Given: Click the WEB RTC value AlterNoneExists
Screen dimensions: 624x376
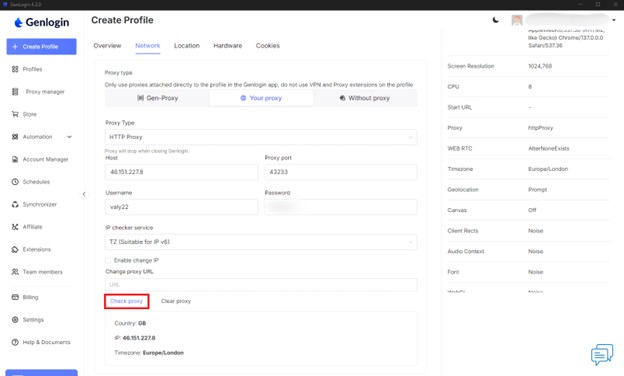Looking at the screenshot, I should [x=549, y=148].
